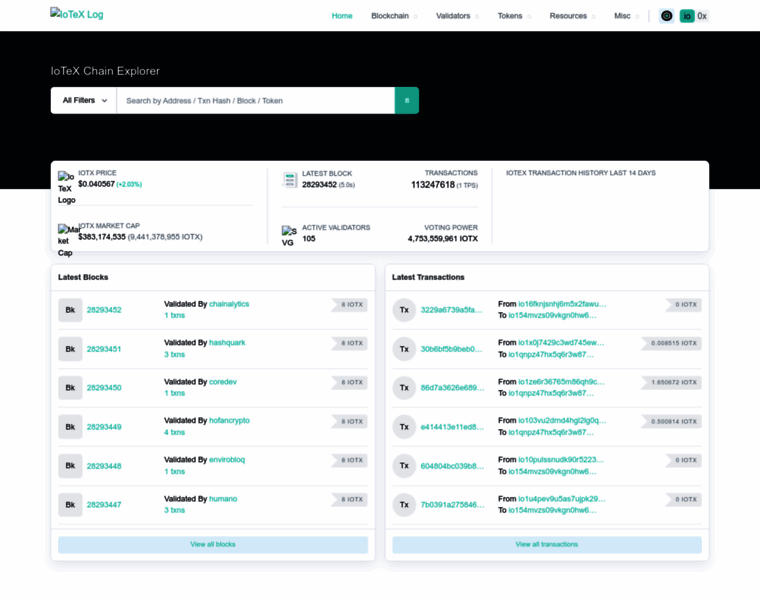Click Bk icon for block 28293452
The image size is (760, 600).
(x=70, y=310)
